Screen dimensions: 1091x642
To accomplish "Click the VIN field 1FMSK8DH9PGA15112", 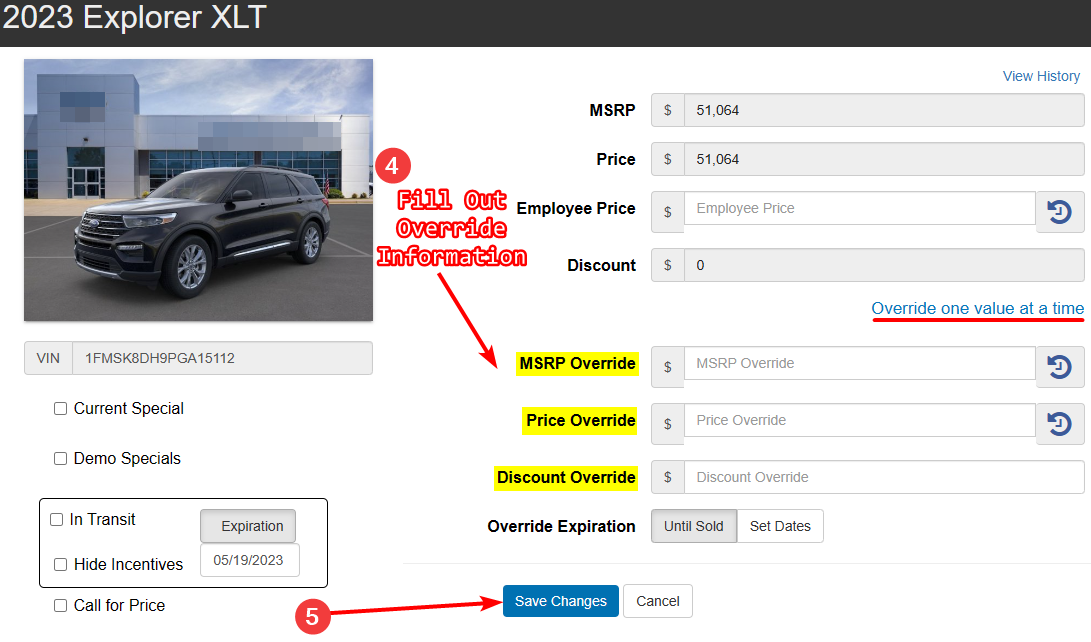I will (222, 358).
